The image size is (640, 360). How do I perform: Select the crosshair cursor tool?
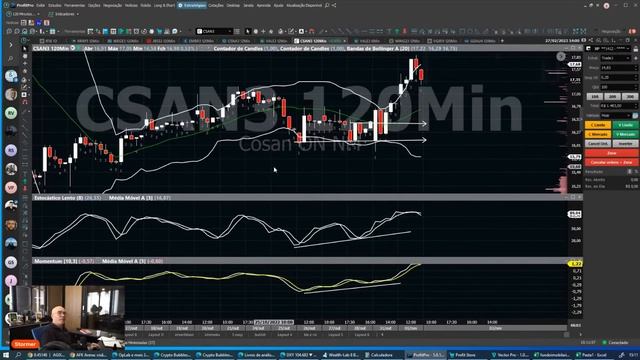[x=263, y=31]
